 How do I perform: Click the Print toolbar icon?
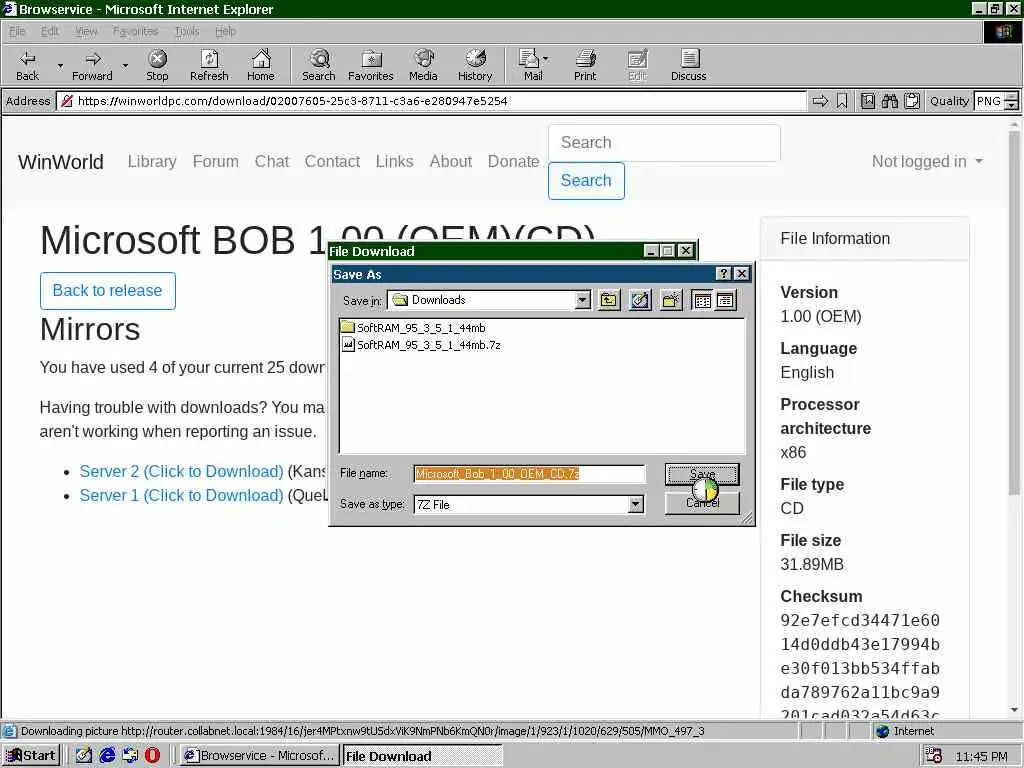[585, 65]
